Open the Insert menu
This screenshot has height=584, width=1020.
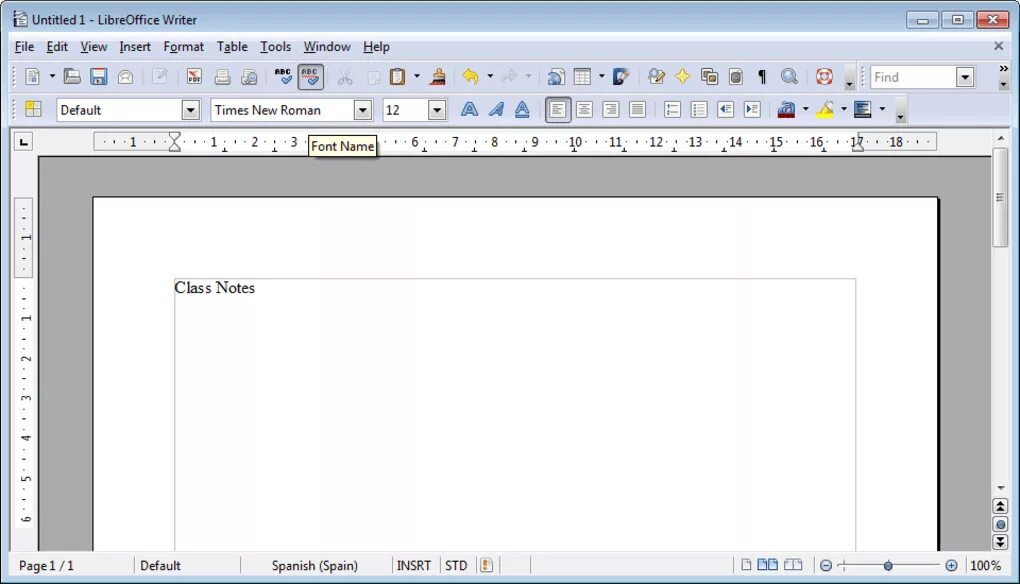point(135,47)
